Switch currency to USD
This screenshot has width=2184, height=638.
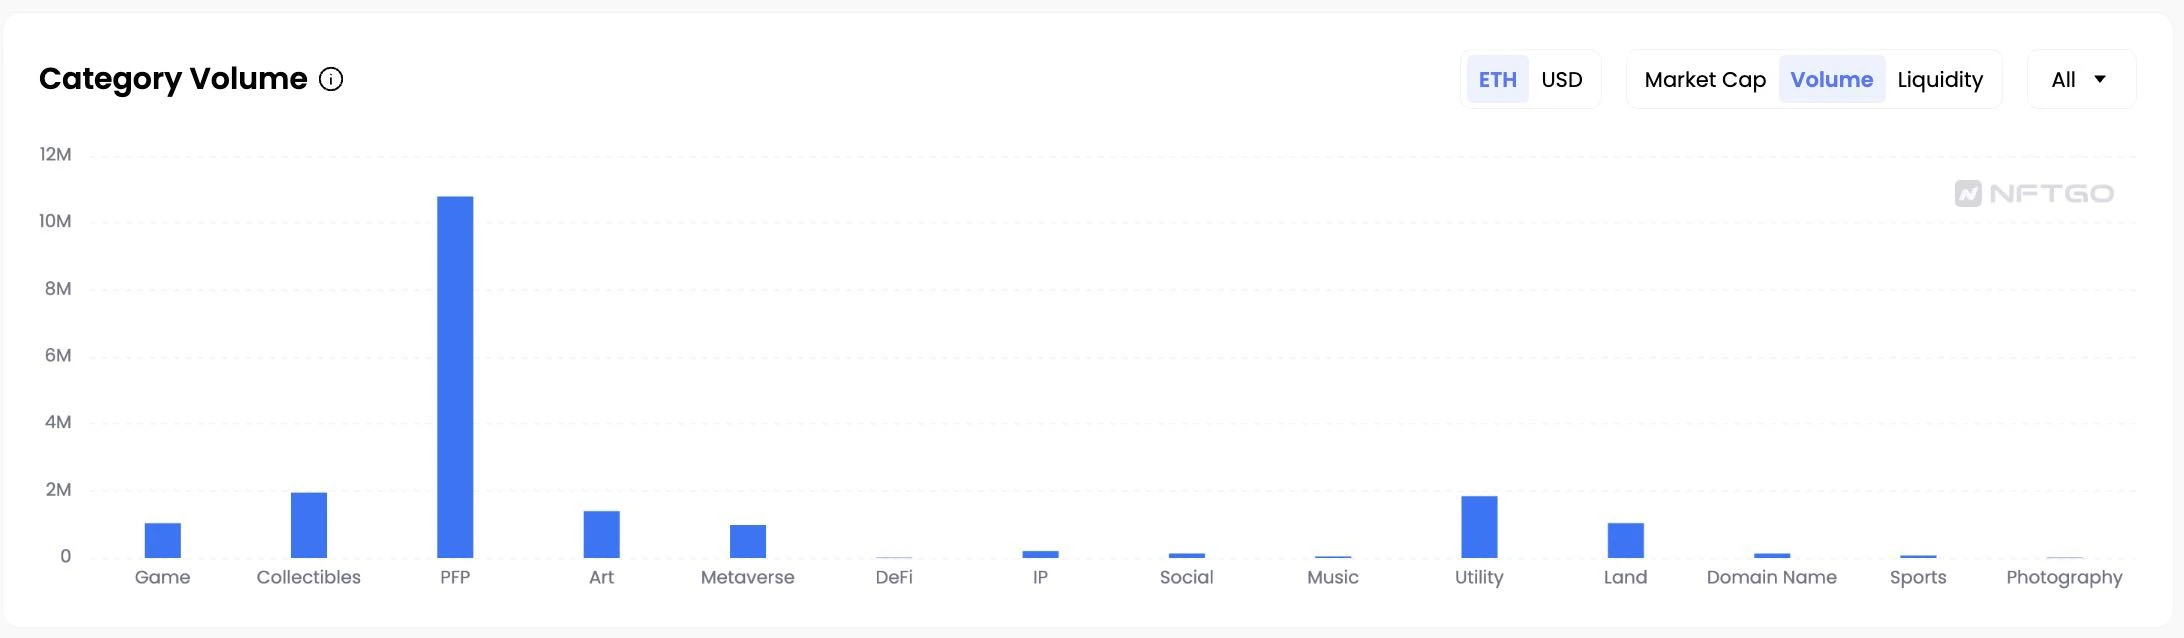pyautogui.click(x=1561, y=79)
